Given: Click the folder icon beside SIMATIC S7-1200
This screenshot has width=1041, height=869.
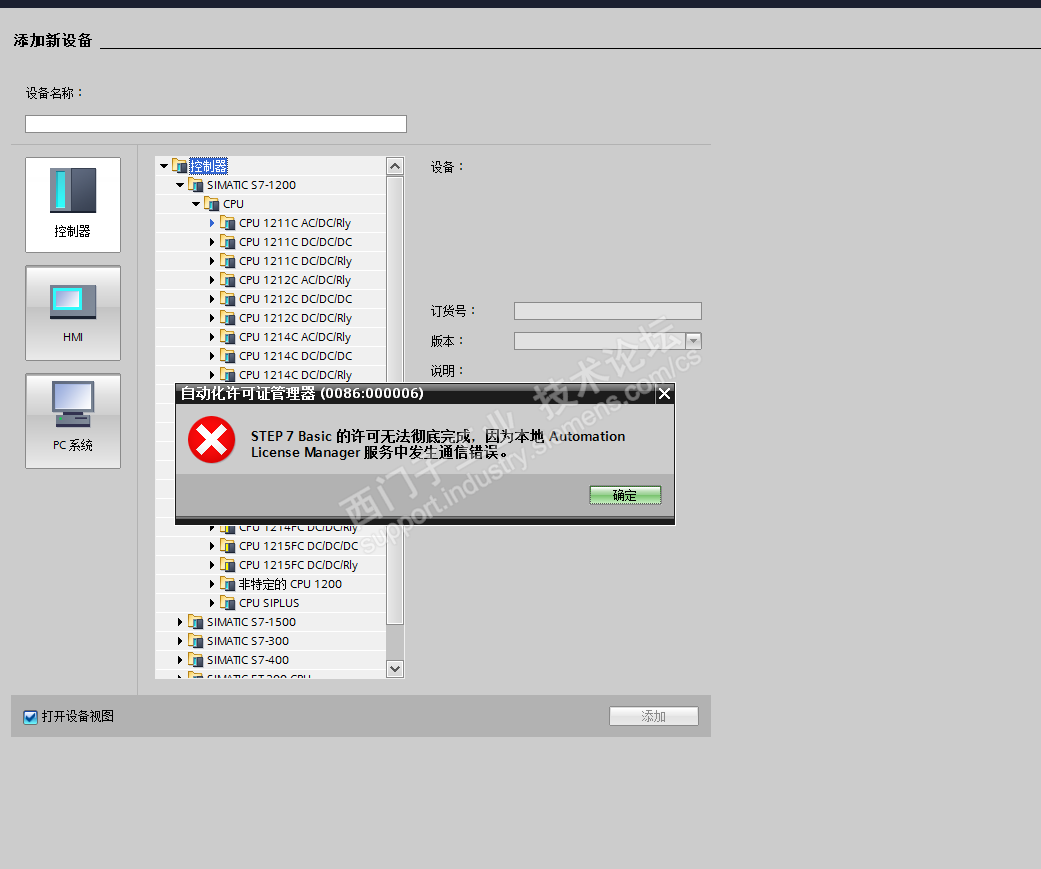Looking at the screenshot, I should pos(195,185).
